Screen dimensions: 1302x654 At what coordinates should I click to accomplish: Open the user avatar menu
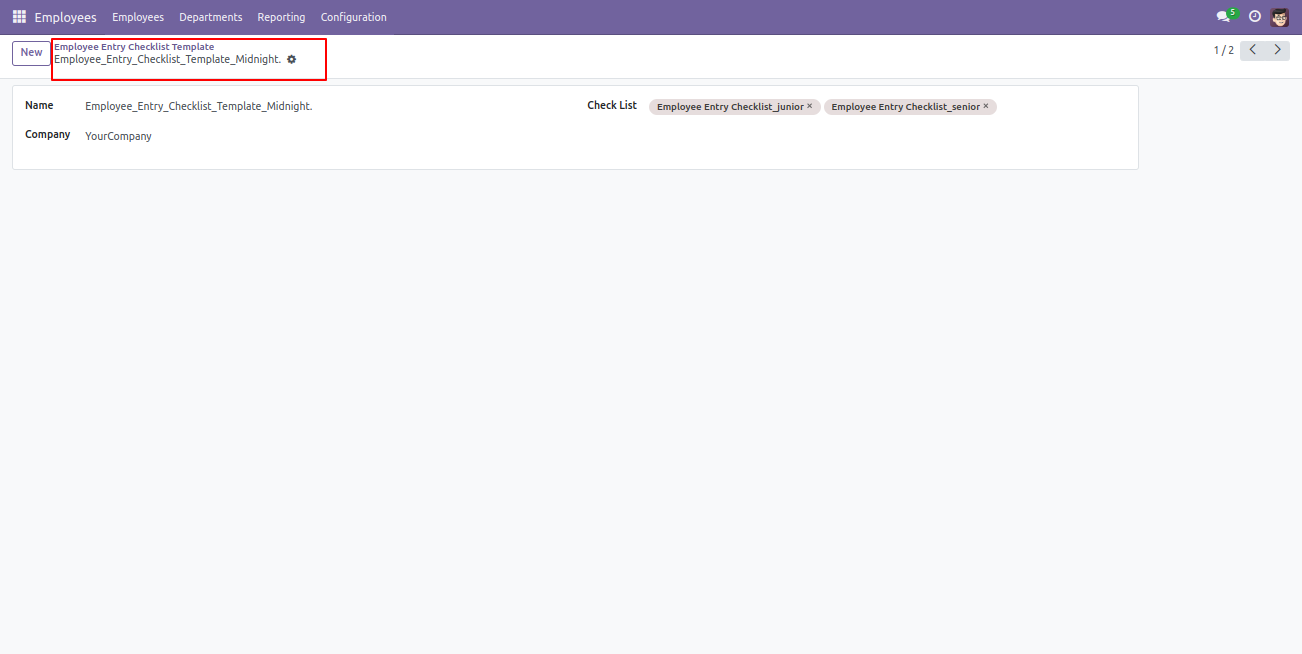1280,17
